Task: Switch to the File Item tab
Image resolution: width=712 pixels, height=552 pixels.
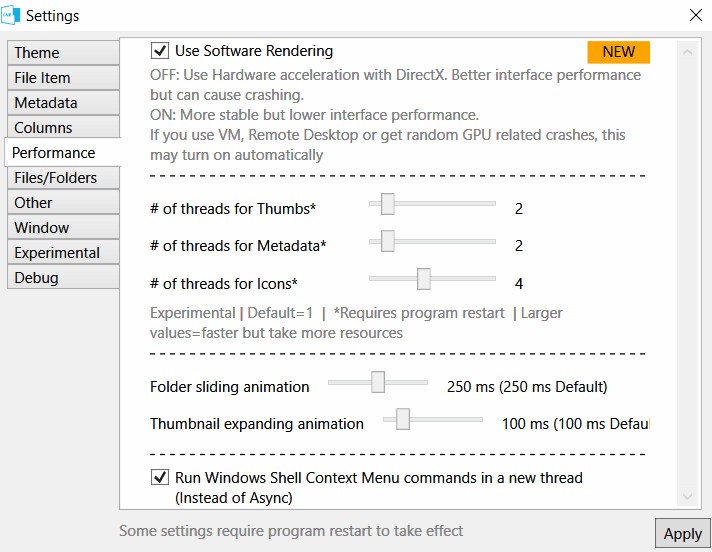Action: coord(64,78)
